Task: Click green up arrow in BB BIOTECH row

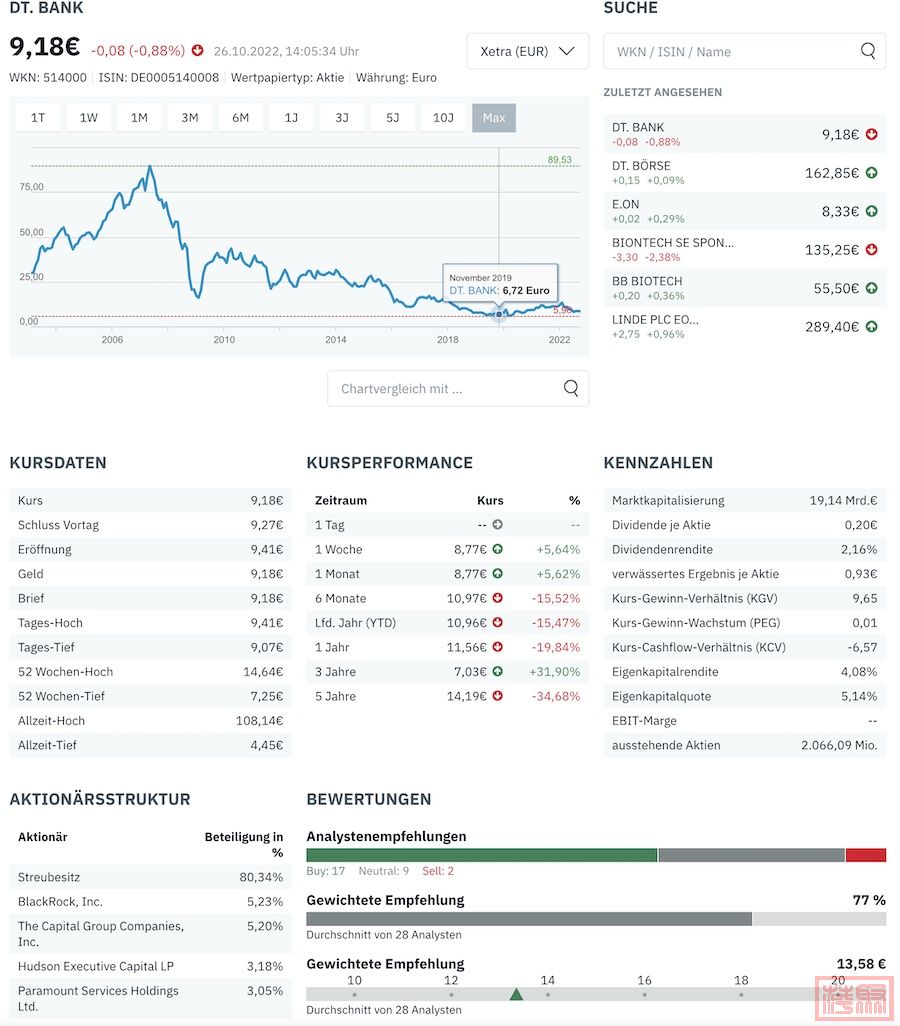Action: (871, 288)
